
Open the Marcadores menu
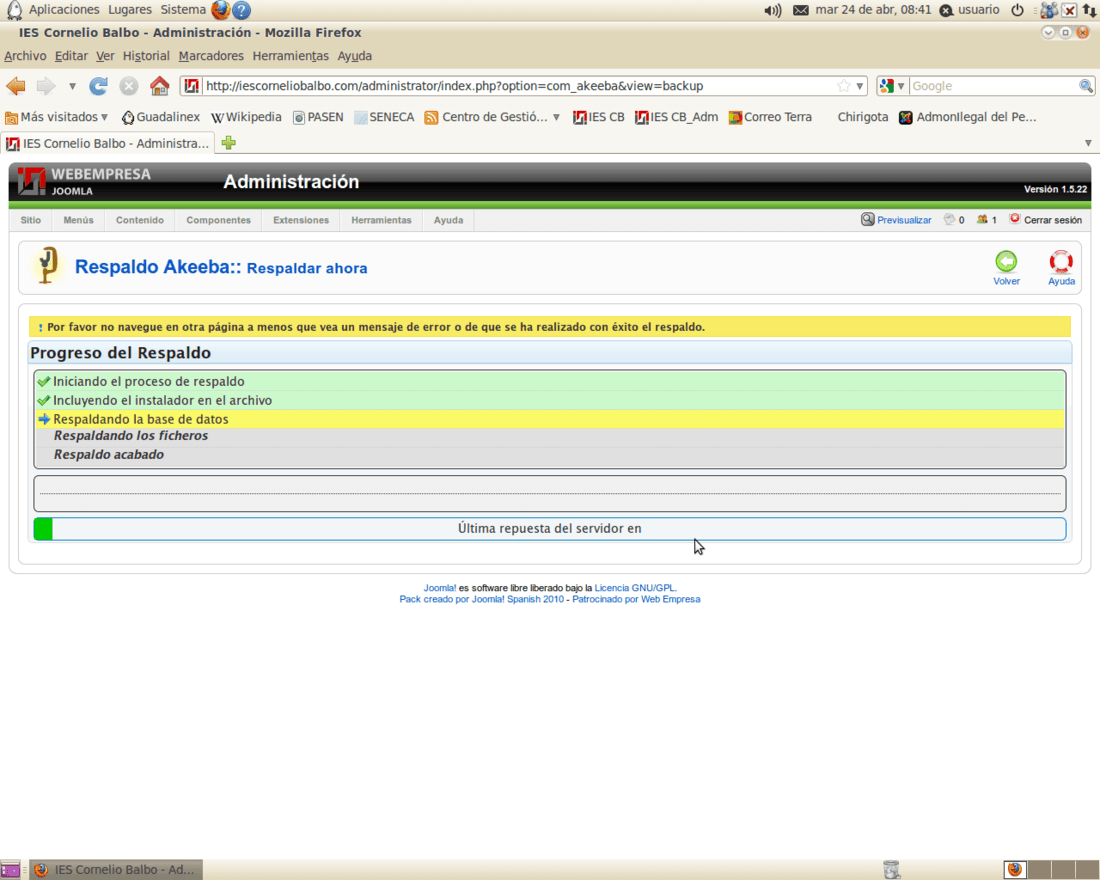click(x=211, y=56)
